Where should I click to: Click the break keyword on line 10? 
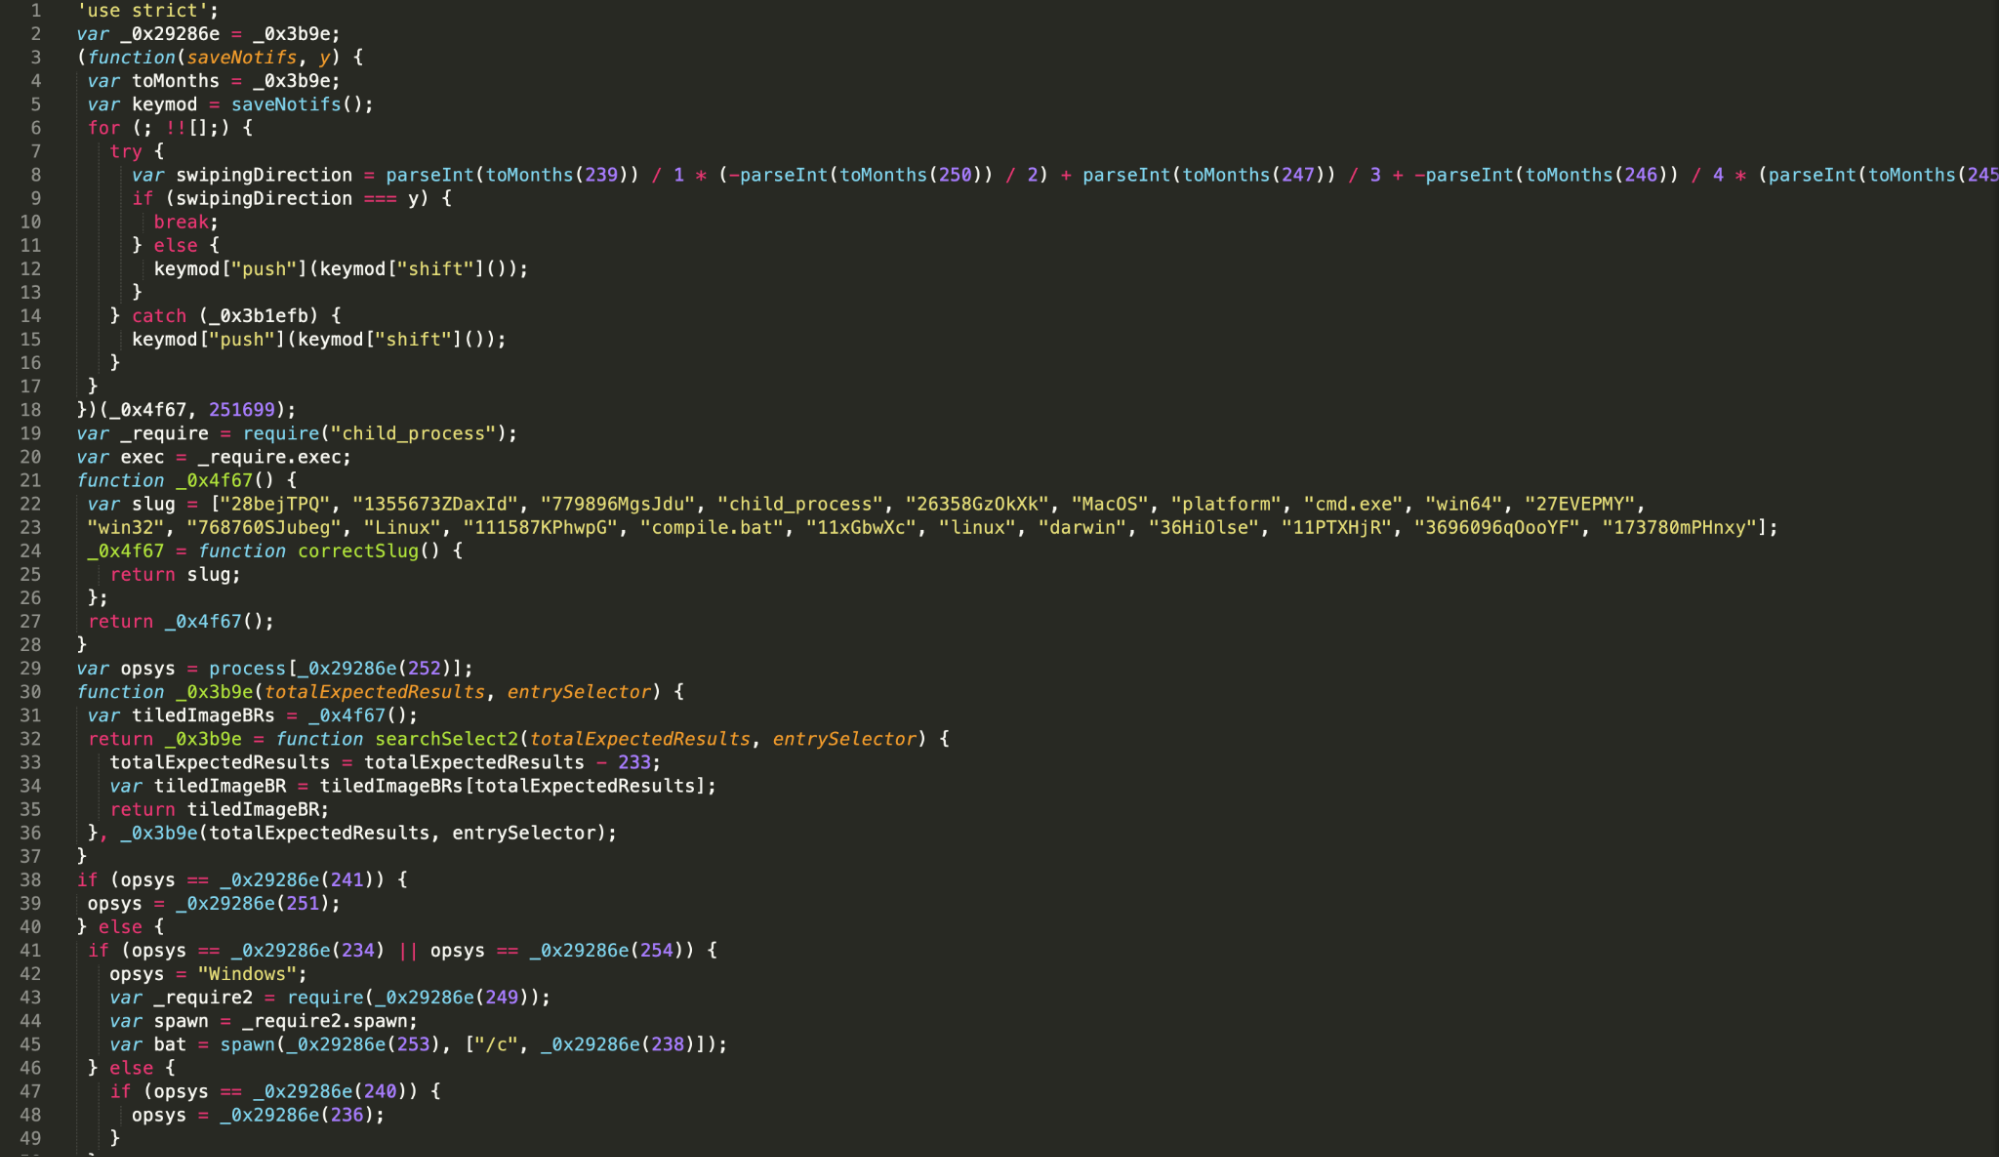181,222
